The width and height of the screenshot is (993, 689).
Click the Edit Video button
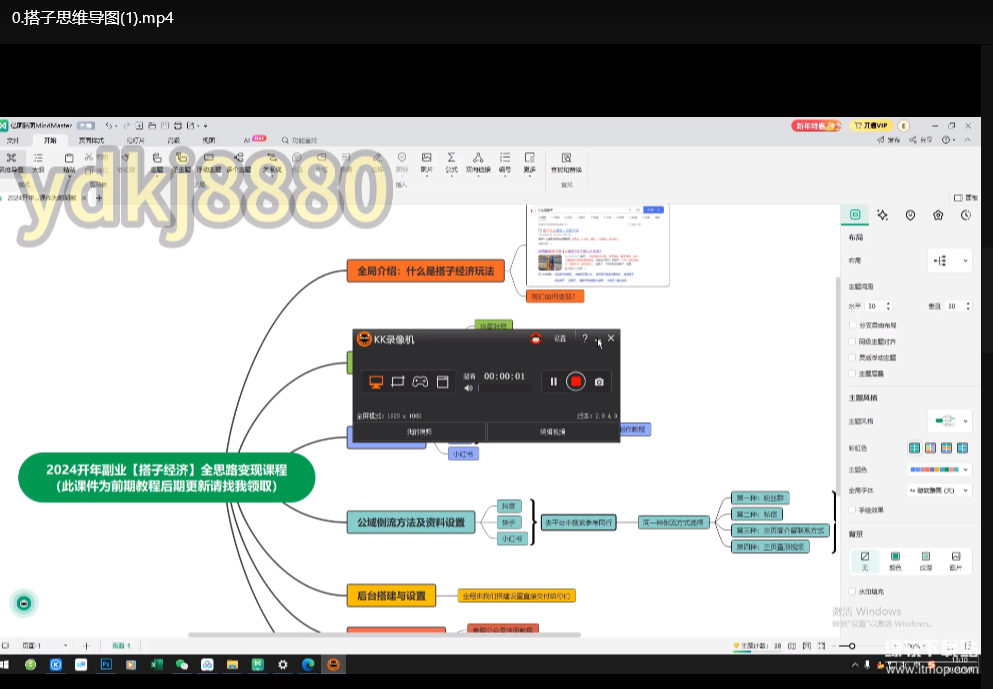pyautogui.click(x=554, y=431)
